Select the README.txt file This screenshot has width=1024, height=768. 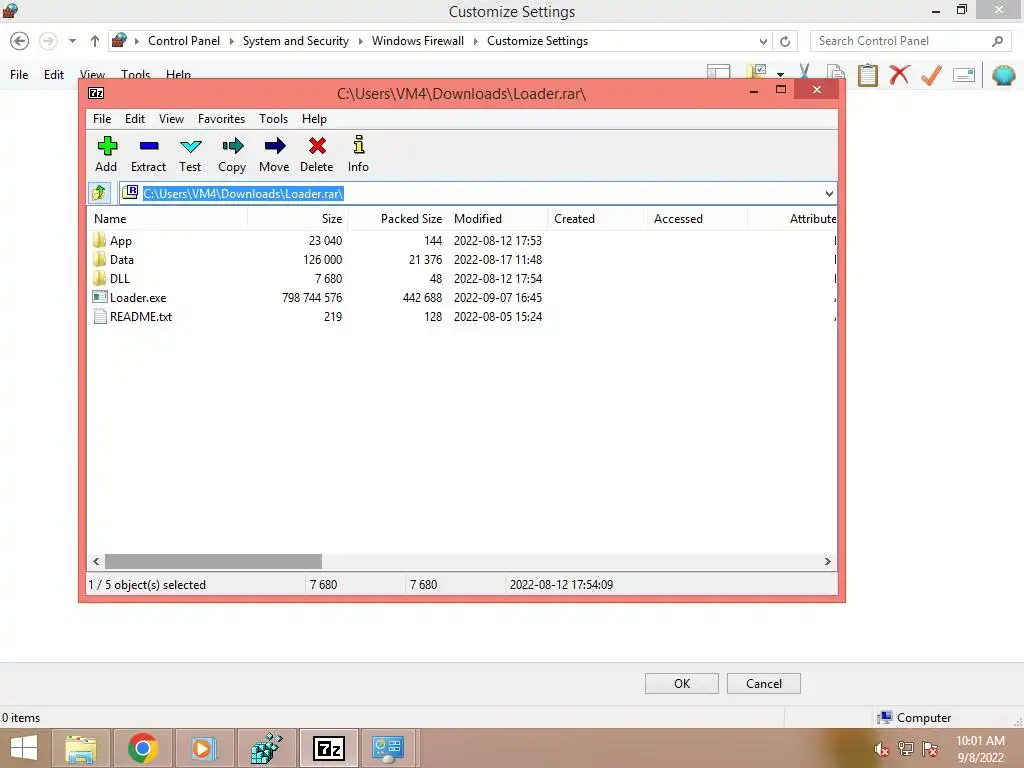tap(462, 317)
